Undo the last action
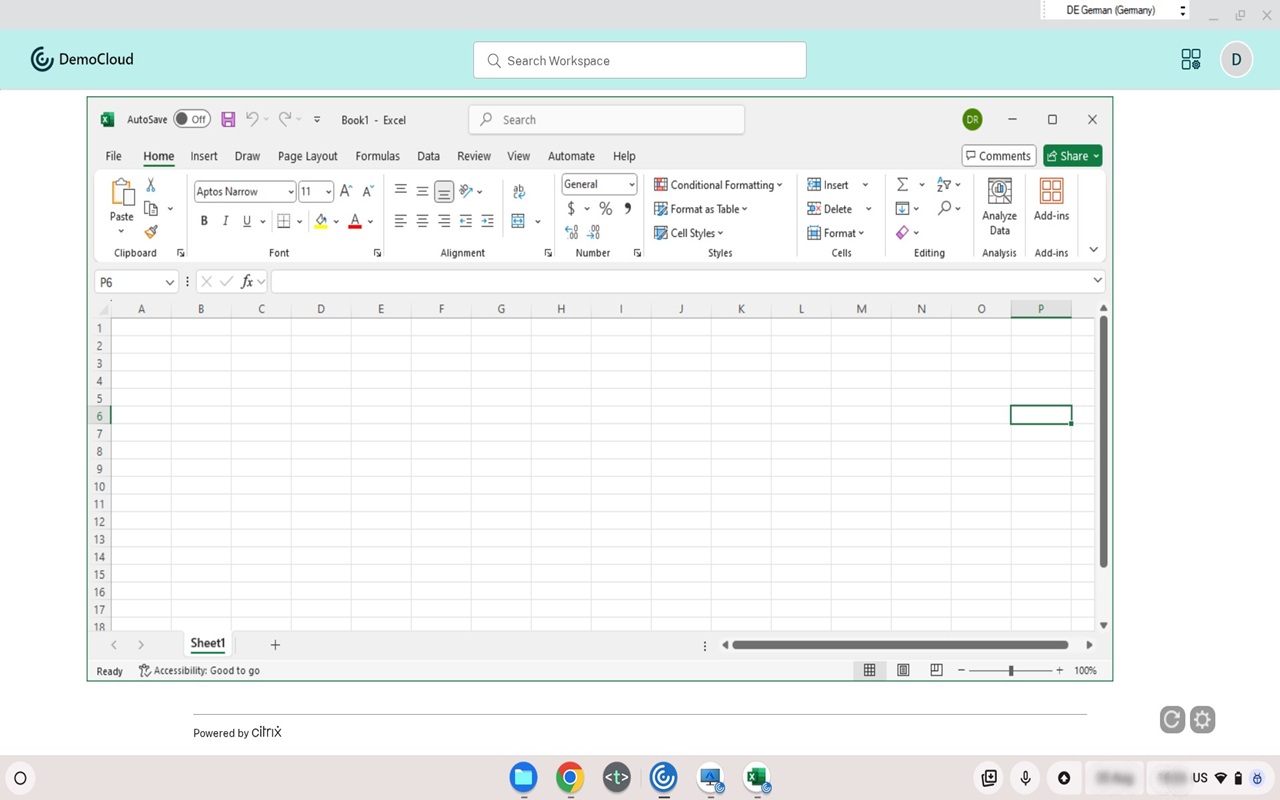1280x800 pixels. click(x=252, y=119)
